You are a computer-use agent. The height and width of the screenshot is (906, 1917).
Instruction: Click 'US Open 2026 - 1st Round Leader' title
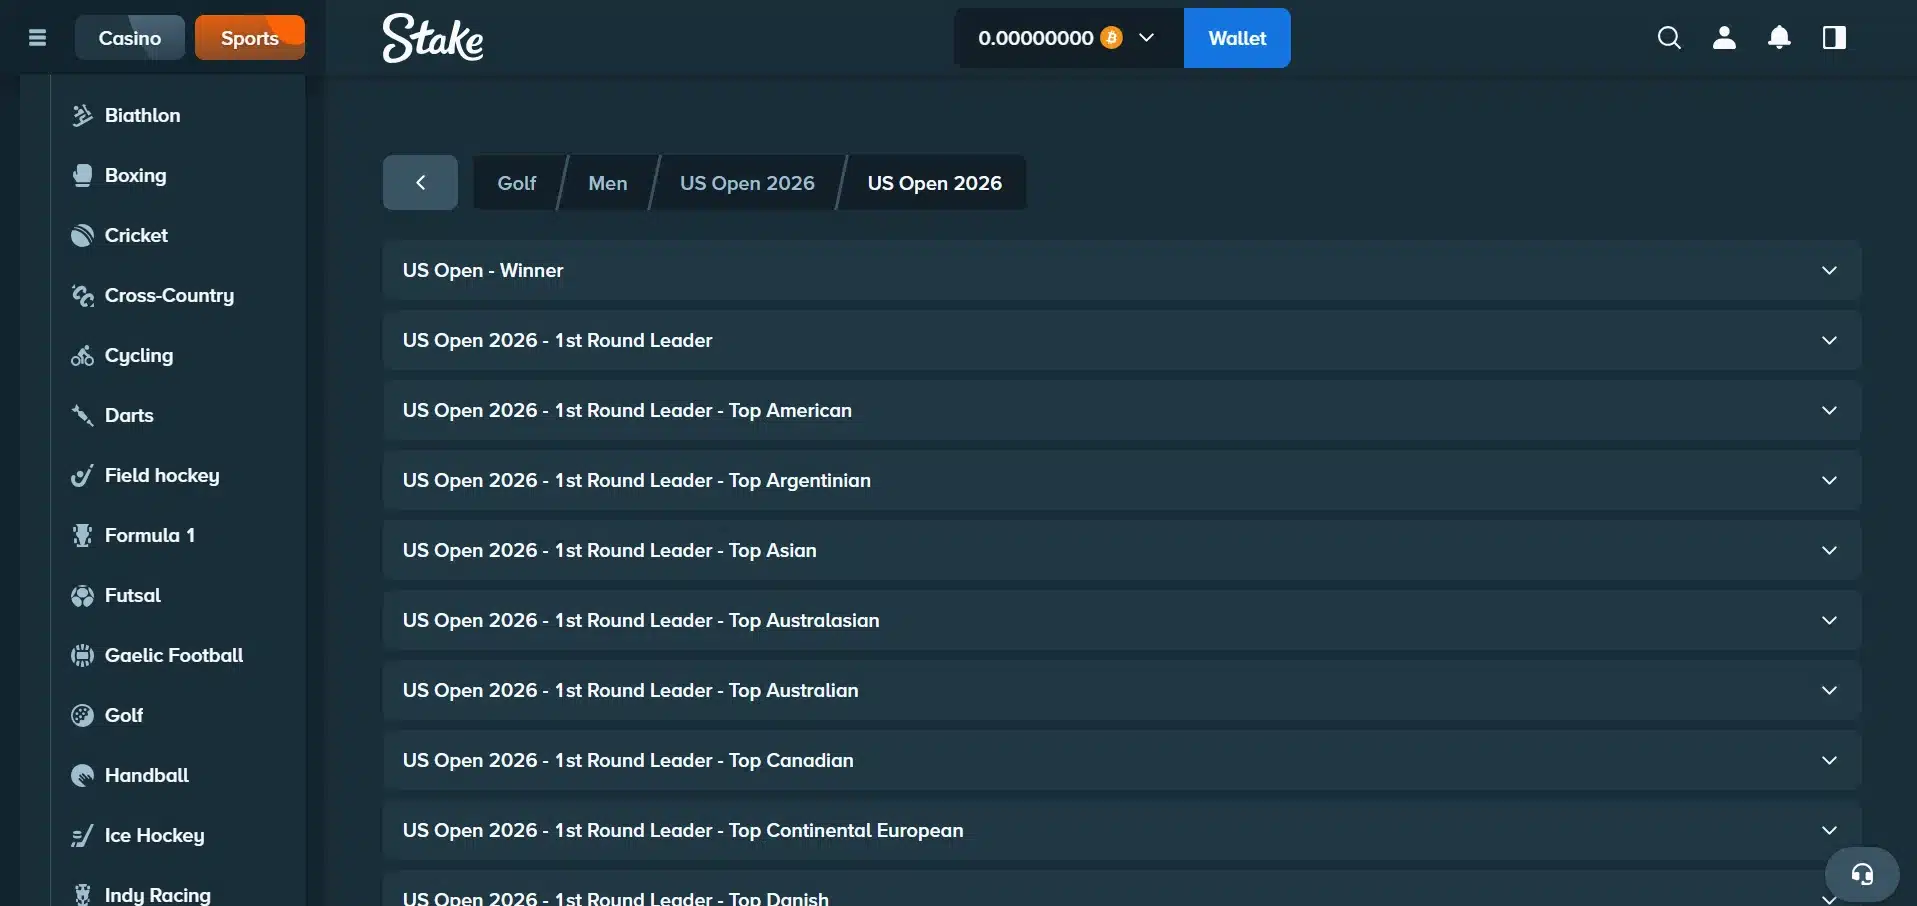tap(558, 340)
